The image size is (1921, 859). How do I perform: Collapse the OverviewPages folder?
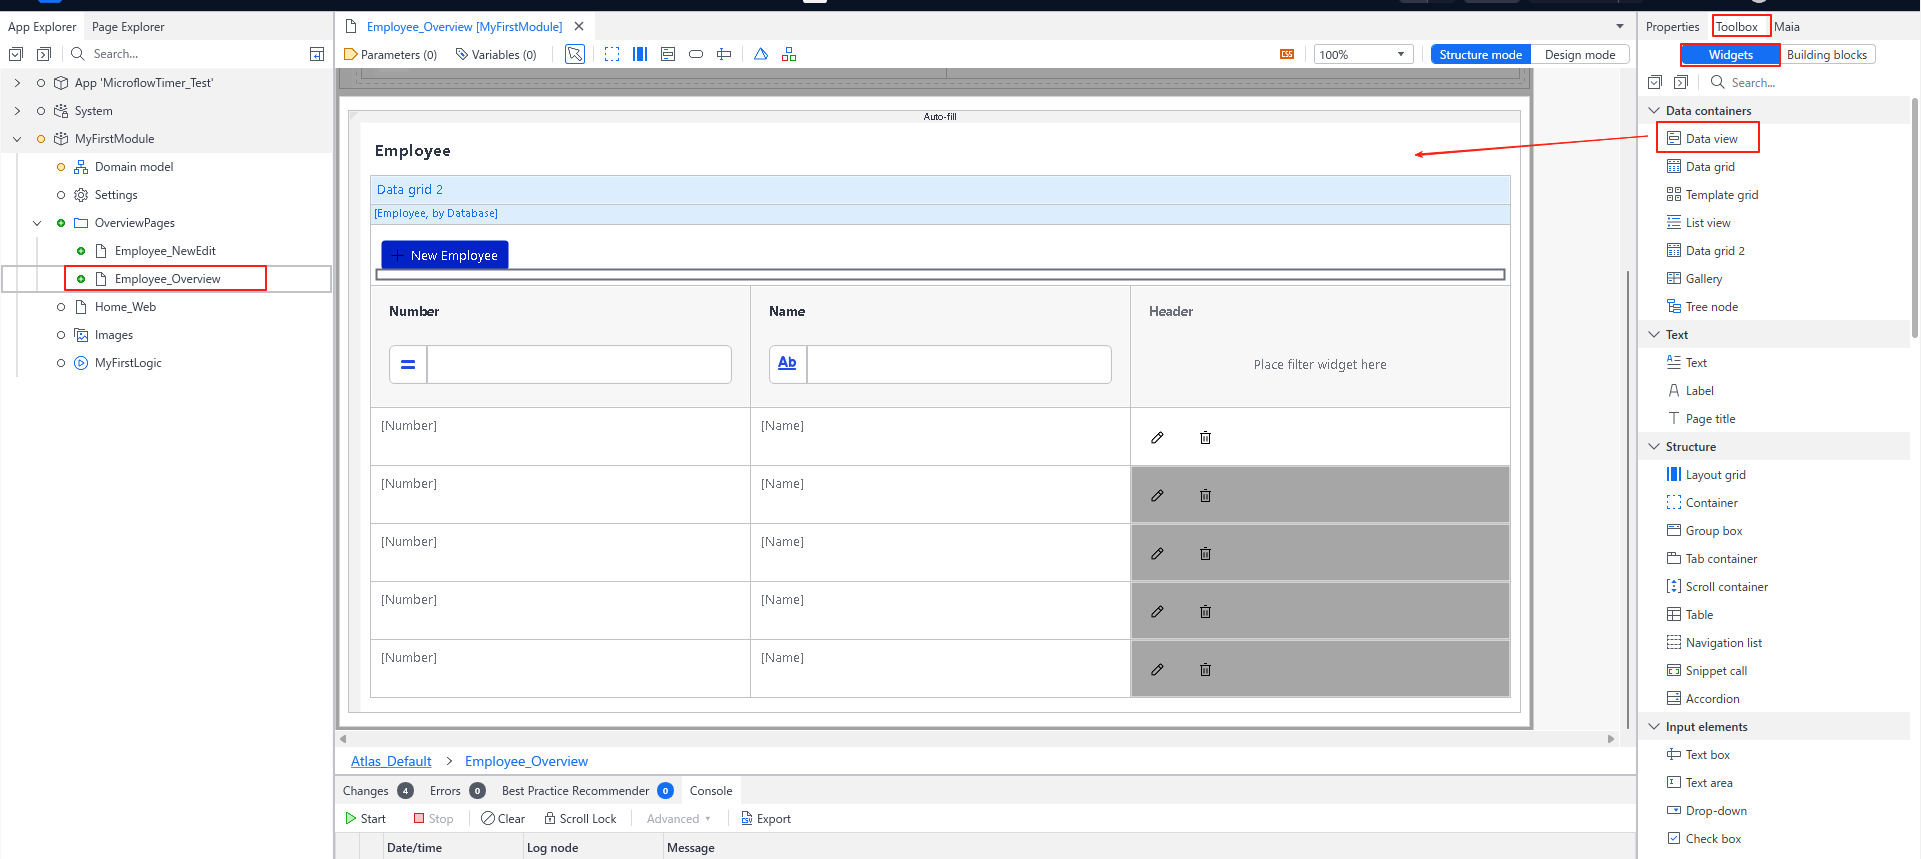pos(37,223)
